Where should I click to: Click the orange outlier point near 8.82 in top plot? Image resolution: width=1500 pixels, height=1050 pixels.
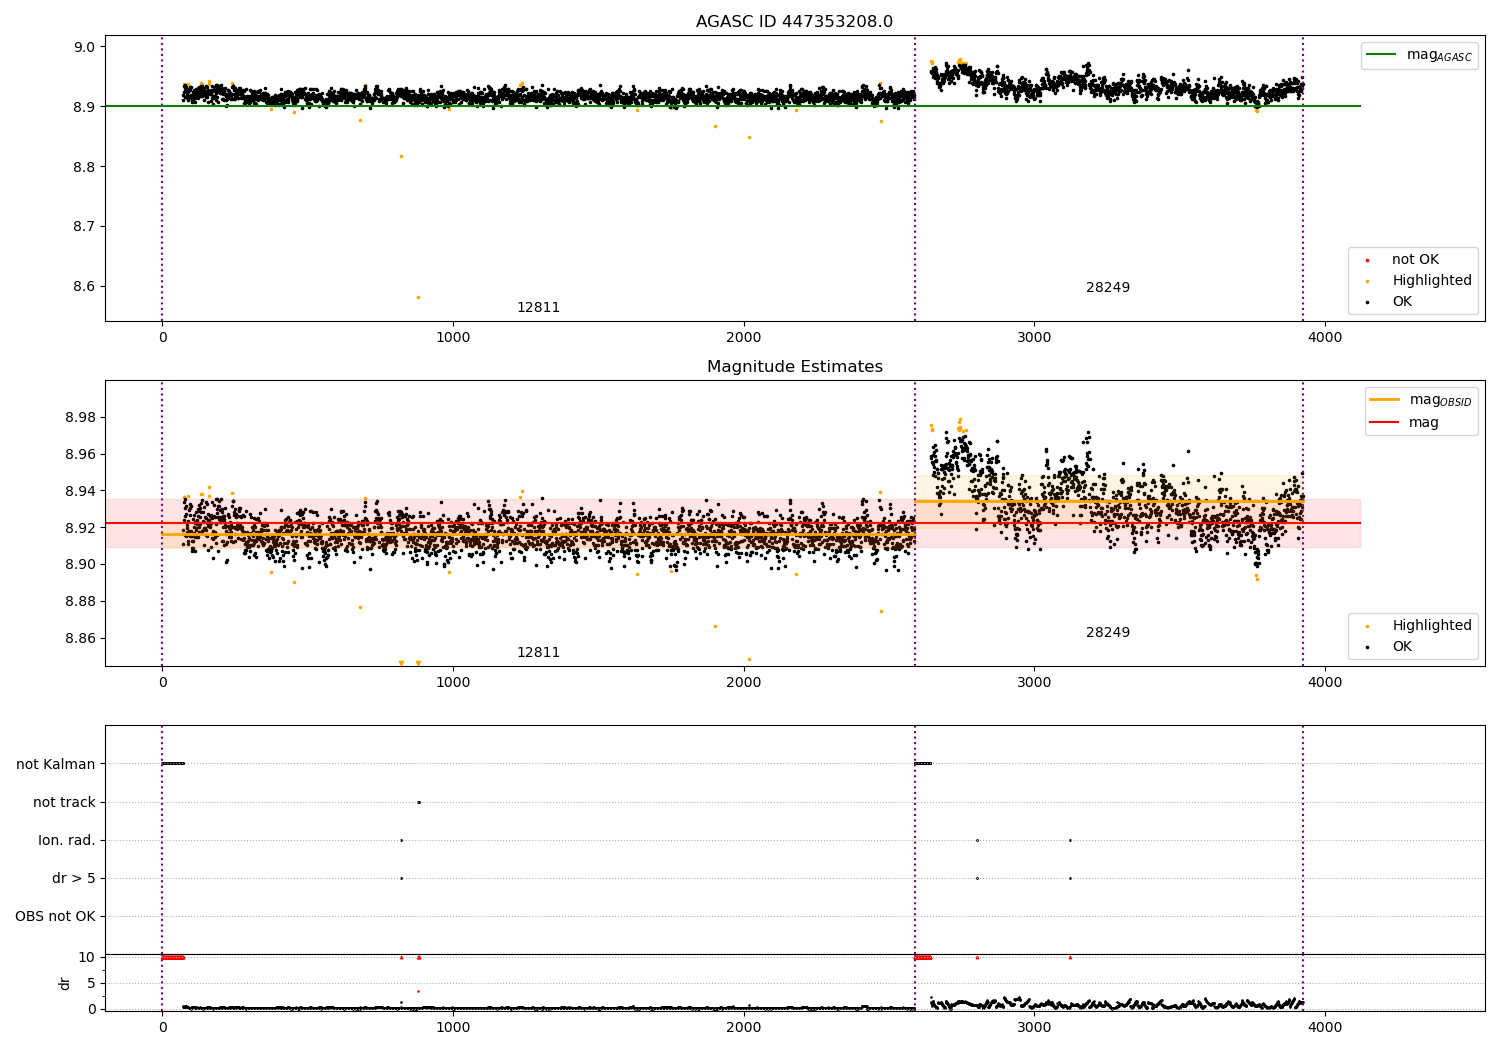[x=401, y=156]
